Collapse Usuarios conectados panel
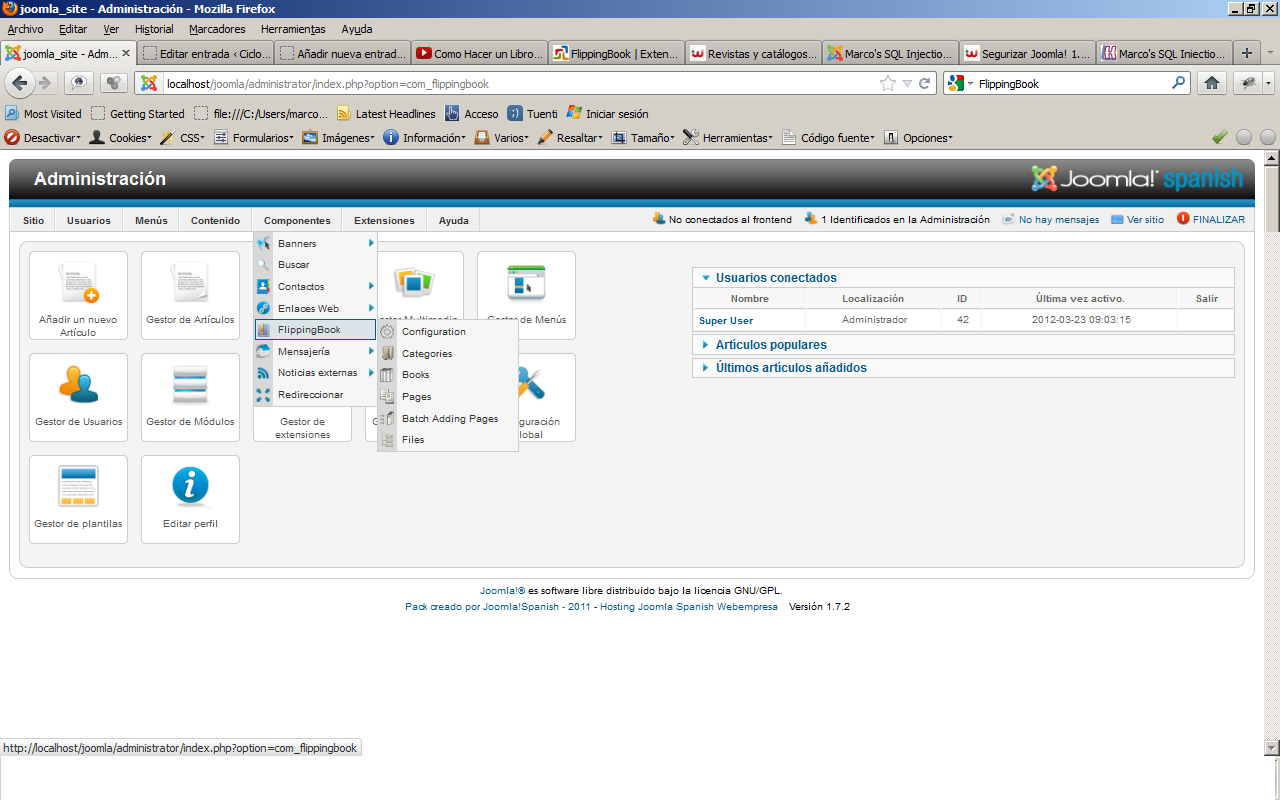The image size is (1280, 800). coord(775,278)
